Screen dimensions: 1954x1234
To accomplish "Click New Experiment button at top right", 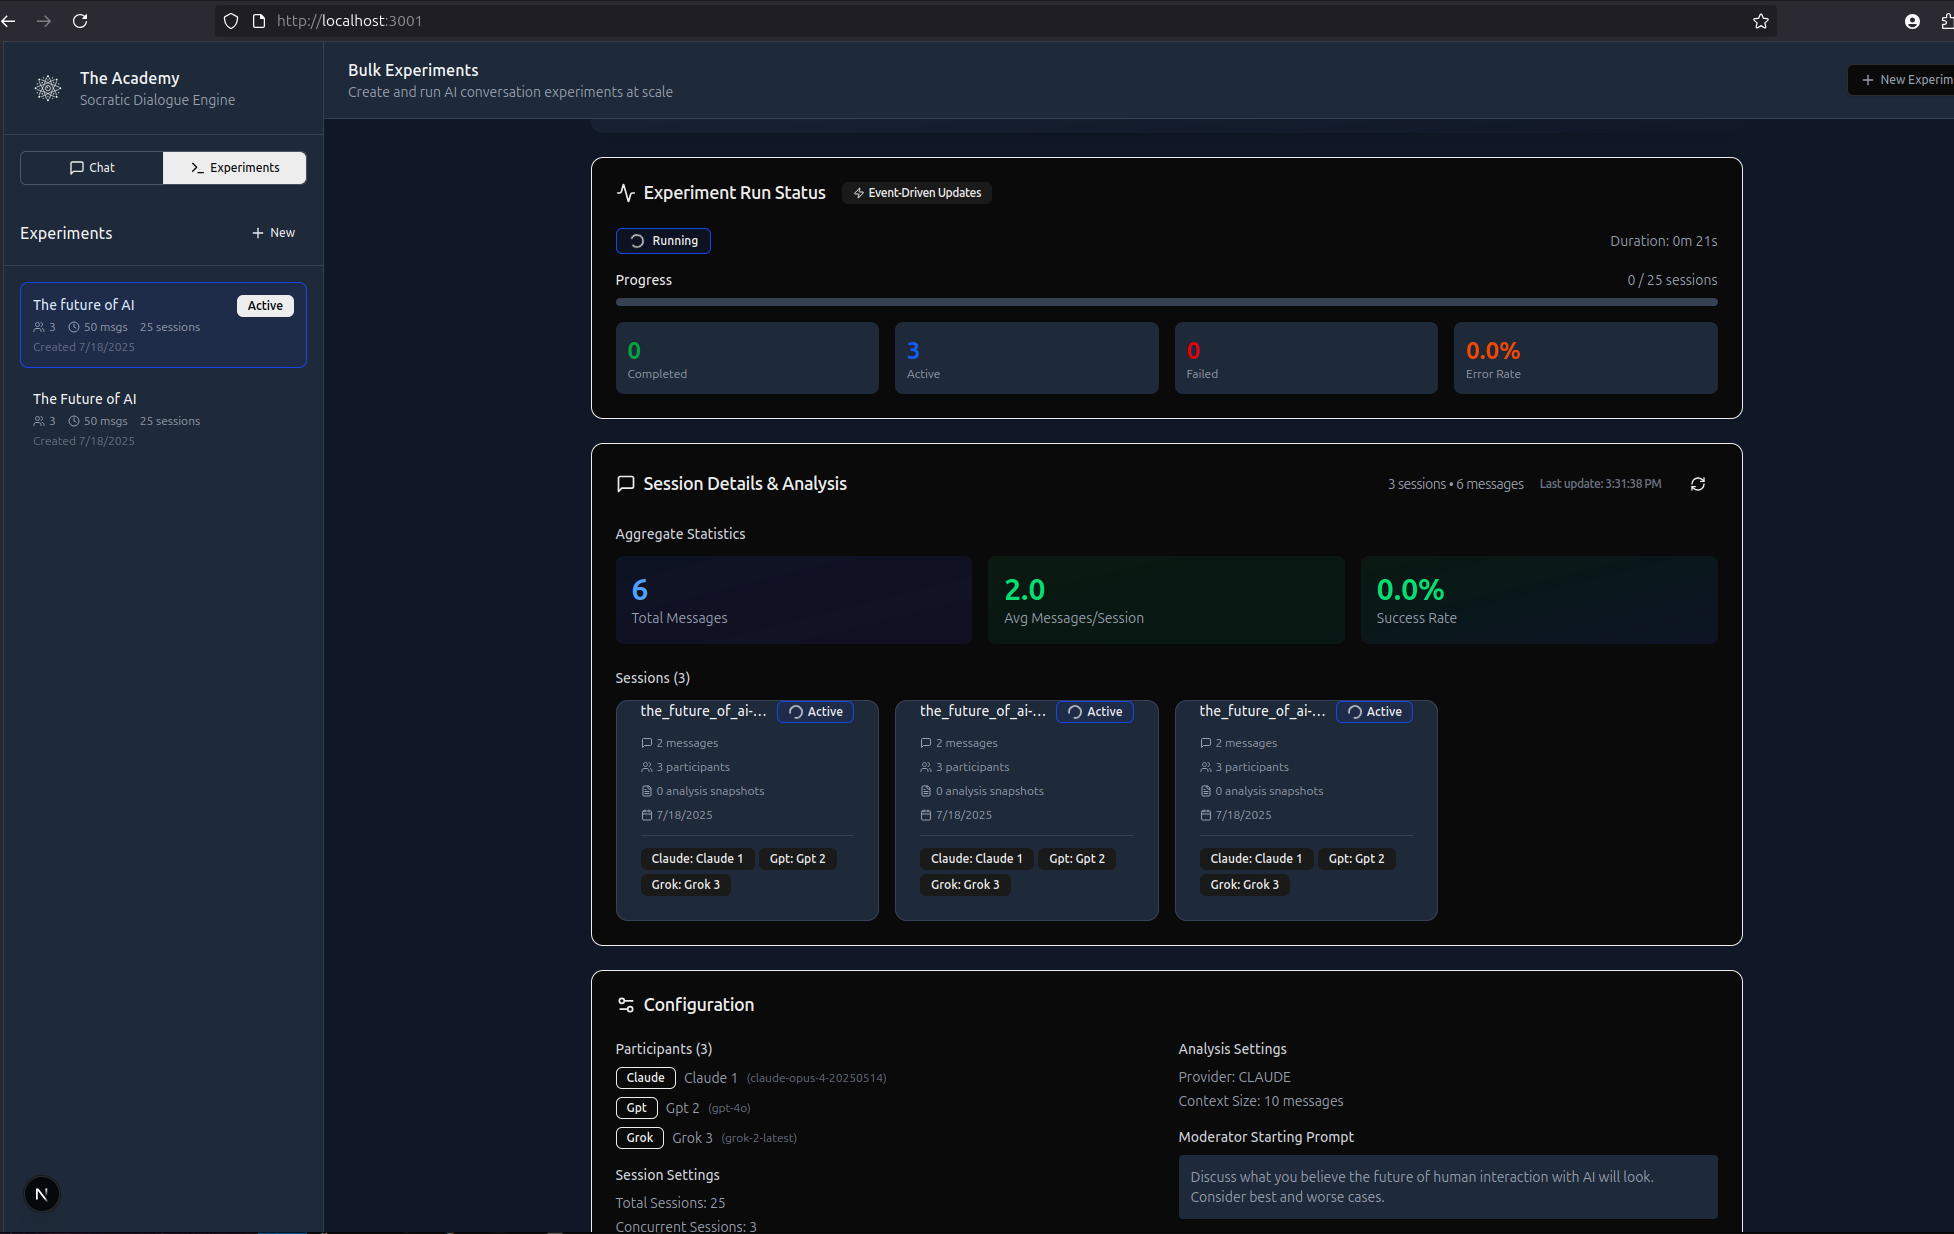I will tap(1903, 80).
